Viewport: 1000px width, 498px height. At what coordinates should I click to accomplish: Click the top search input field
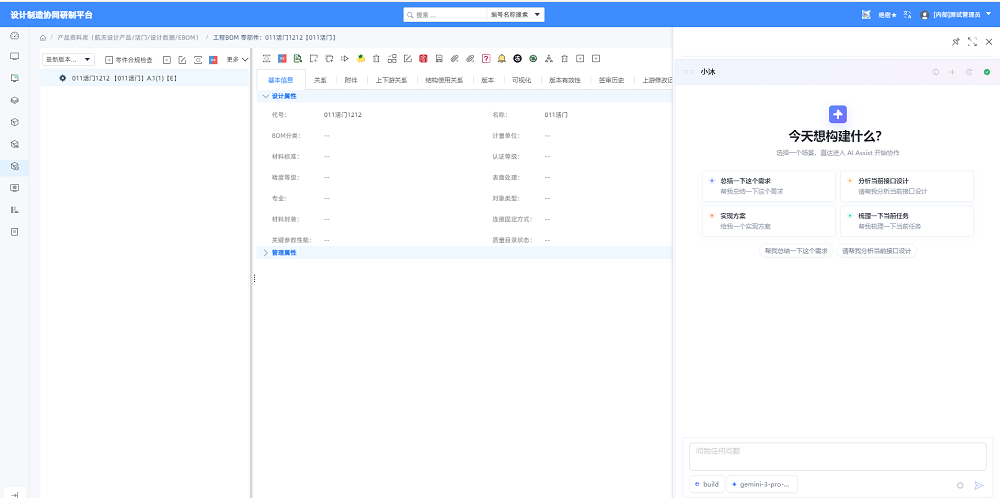coord(445,15)
